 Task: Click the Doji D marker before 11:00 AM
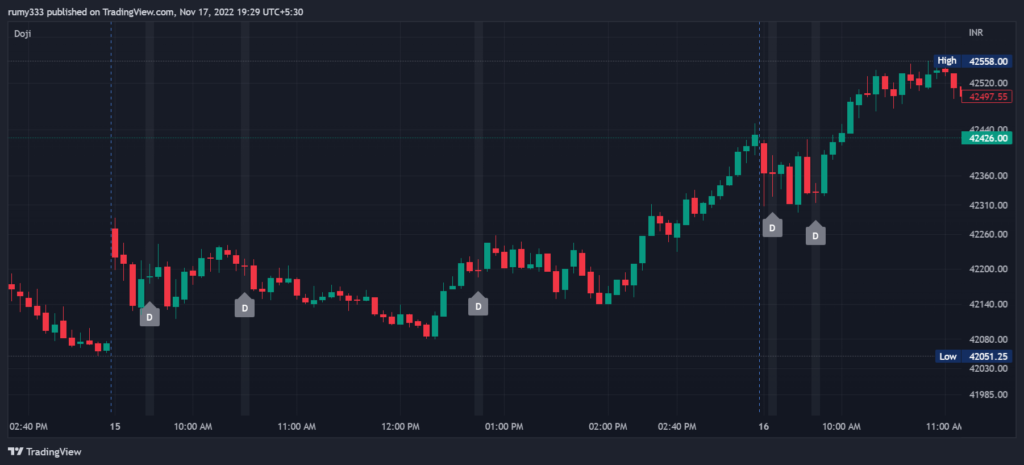coord(245,305)
